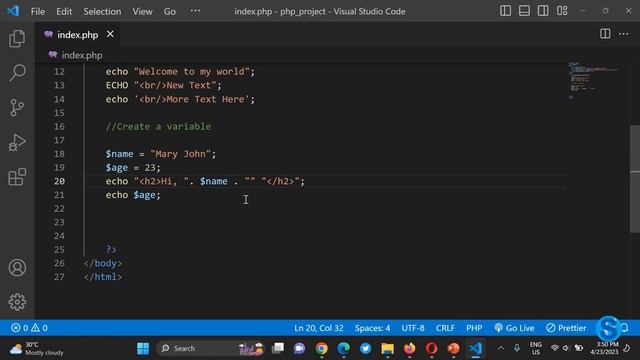Image resolution: width=640 pixels, height=360 pixels.
Task: Click line number 20 in gutter
Action: tap(59, 181)
